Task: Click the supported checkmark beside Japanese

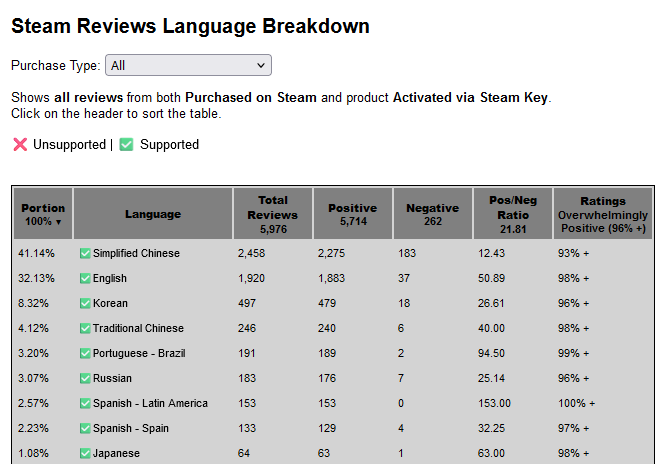Action: click(x=85, y=453)
